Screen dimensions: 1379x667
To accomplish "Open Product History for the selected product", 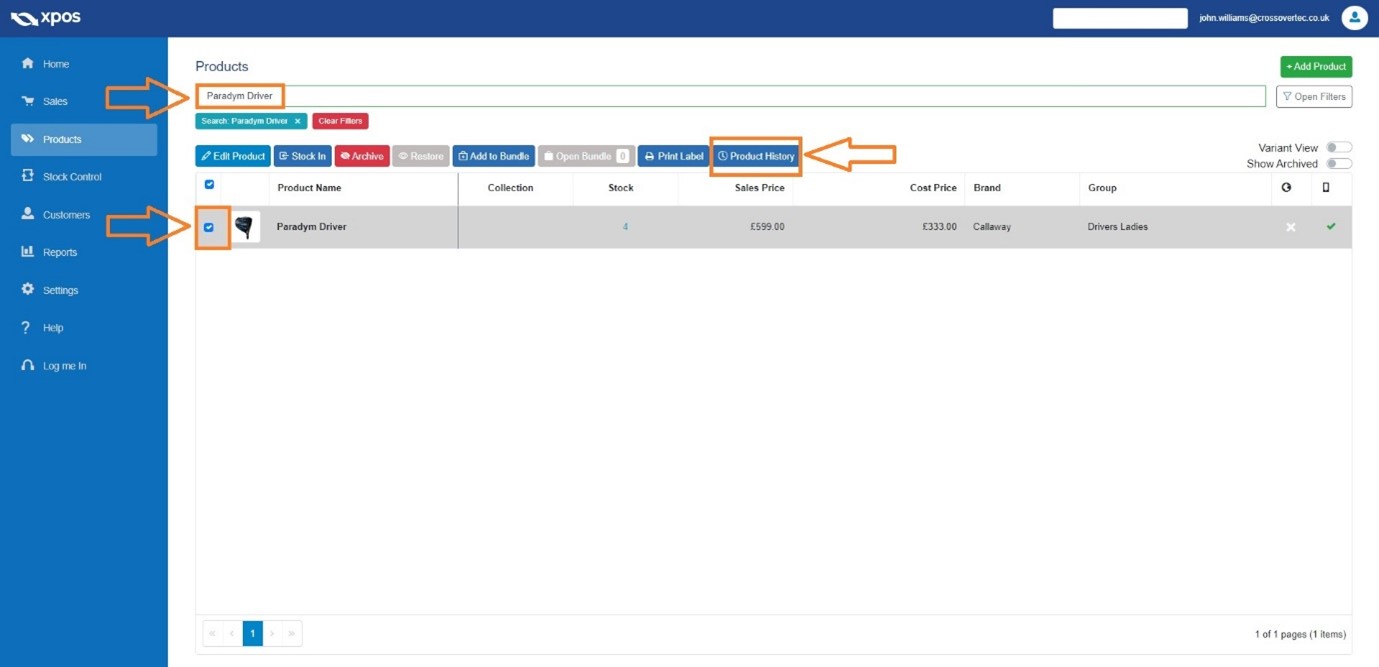I will coord(756,156).
